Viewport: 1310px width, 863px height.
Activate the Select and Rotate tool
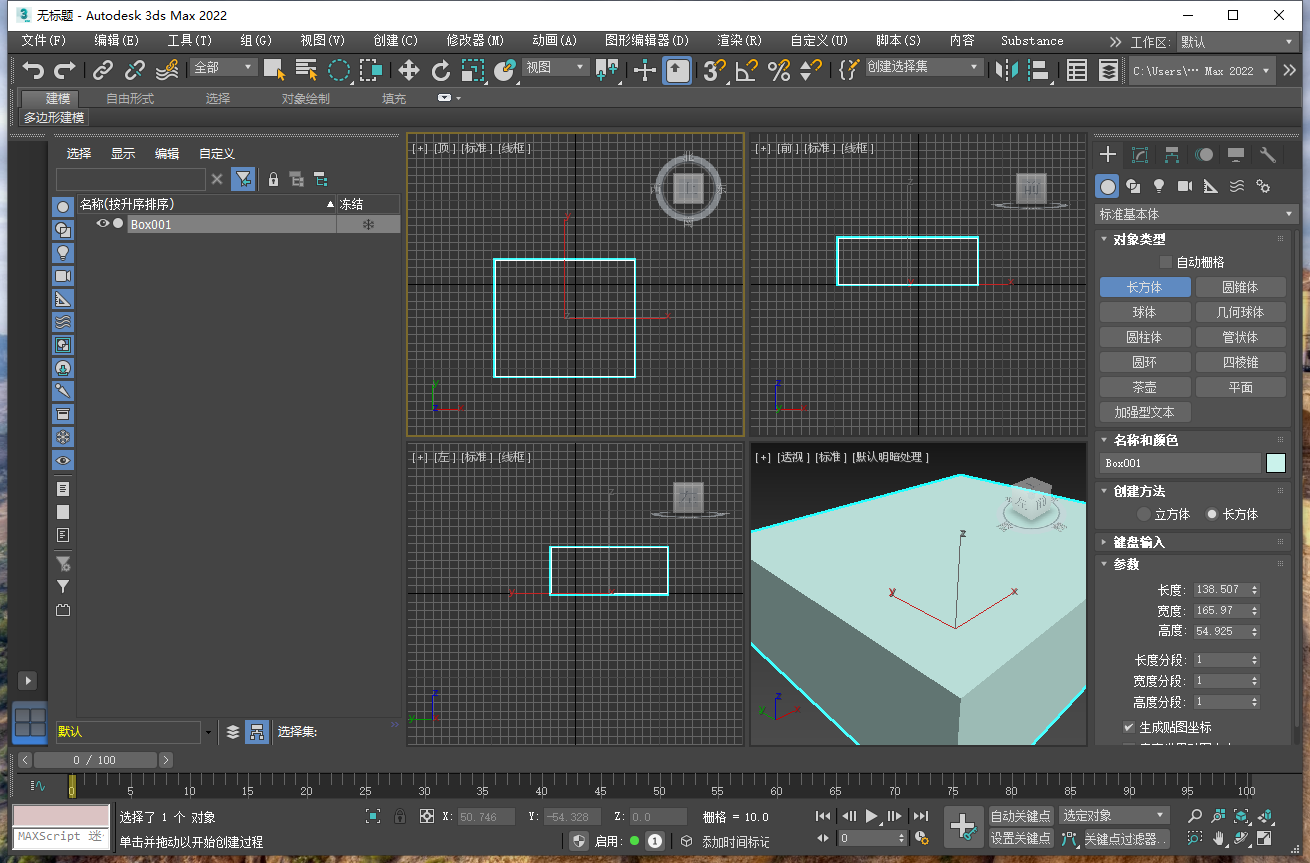441,70
